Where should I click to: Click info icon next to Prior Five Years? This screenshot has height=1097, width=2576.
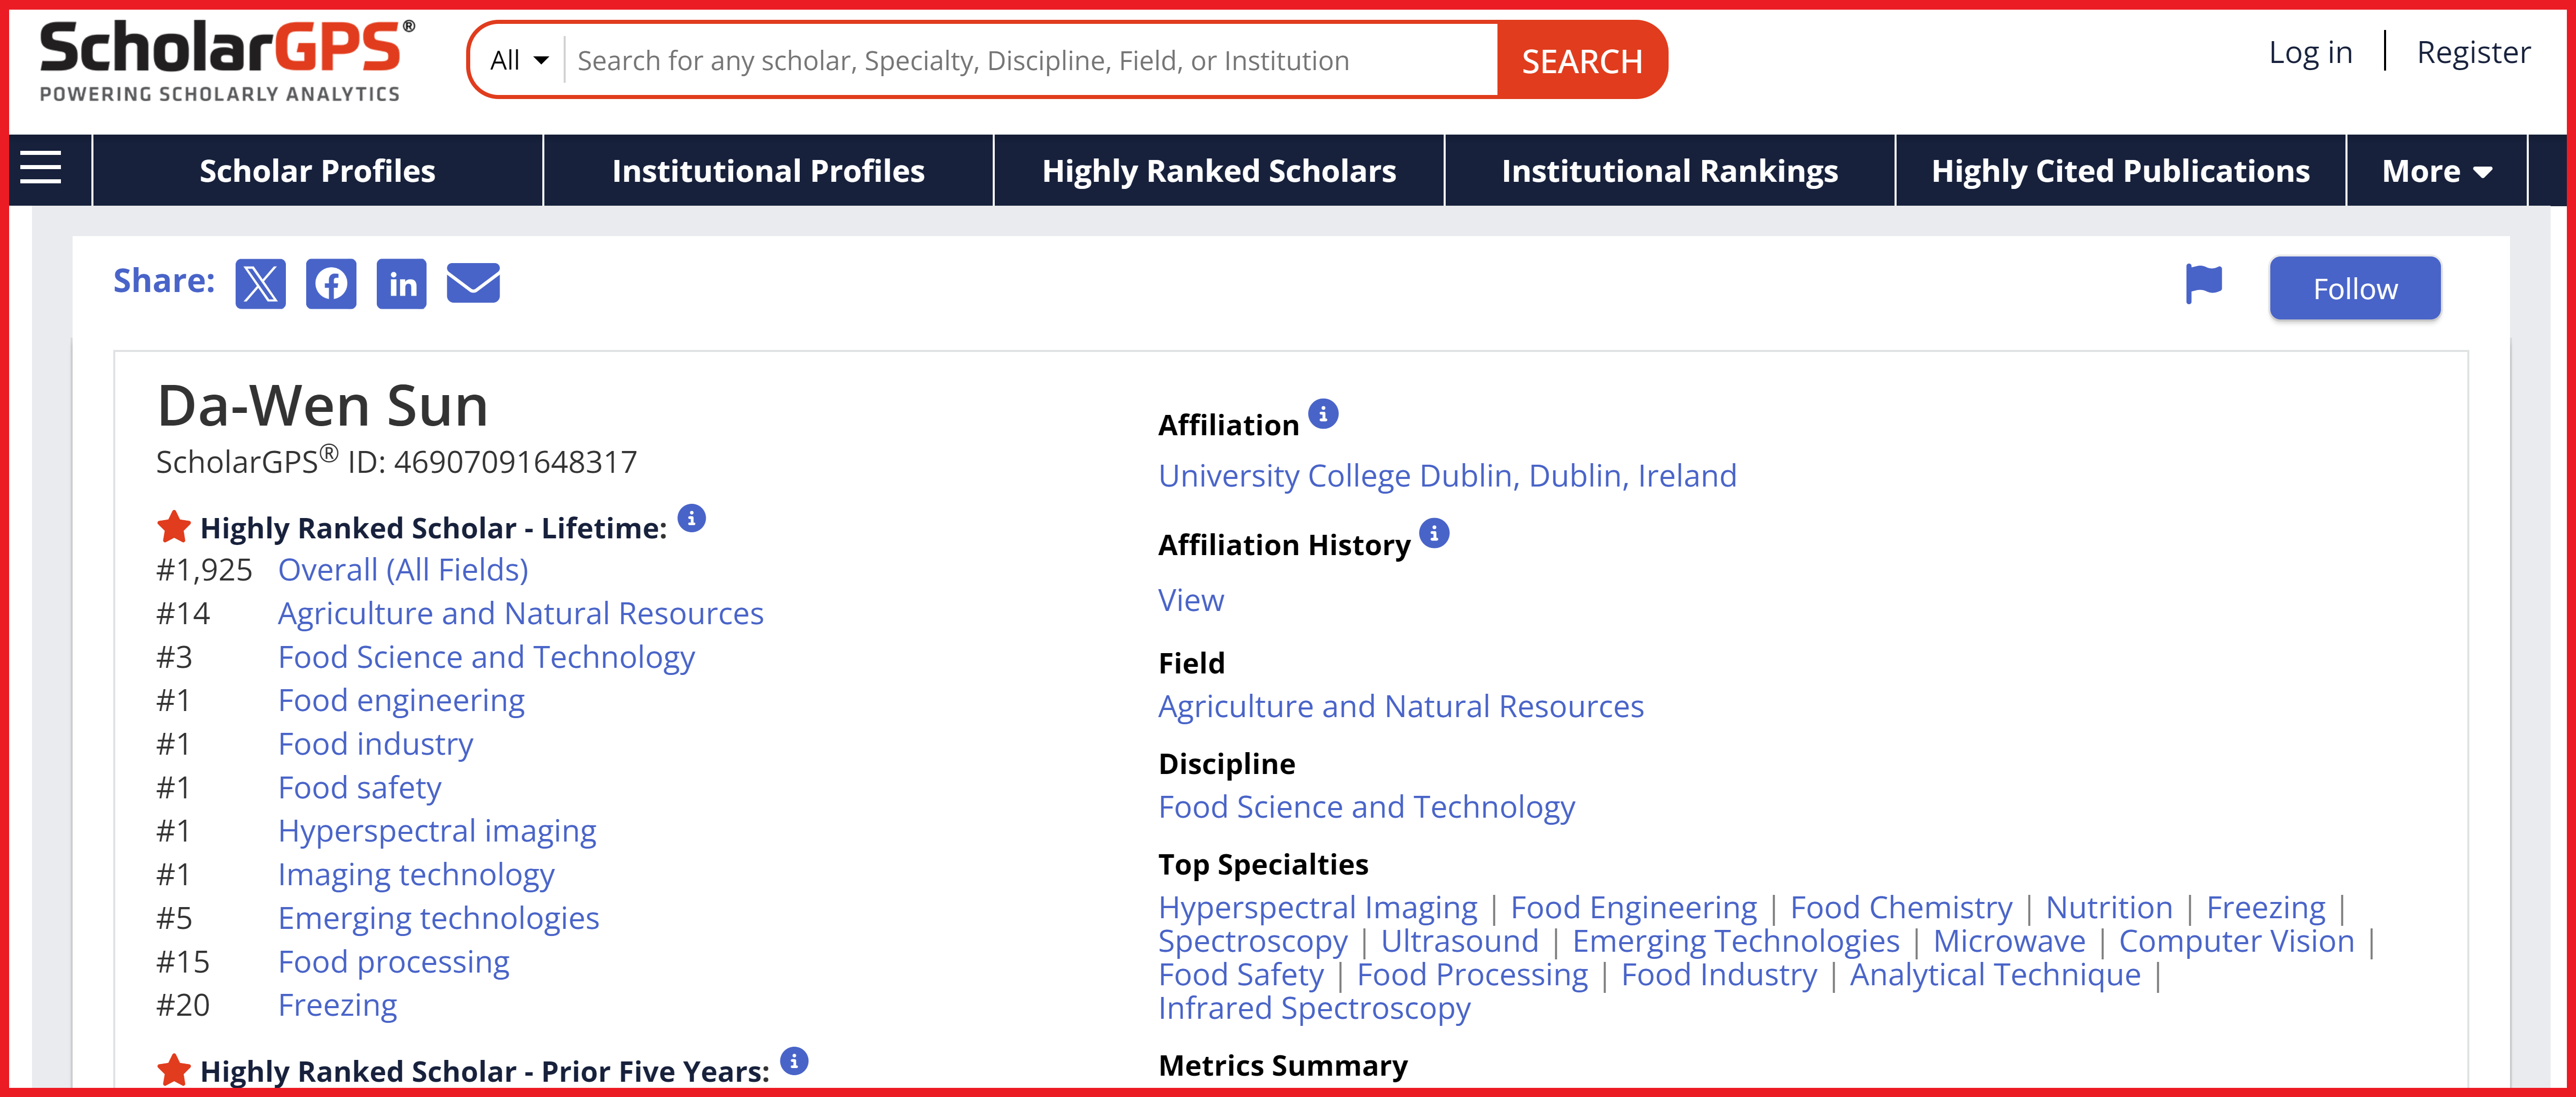(794, 1061)
